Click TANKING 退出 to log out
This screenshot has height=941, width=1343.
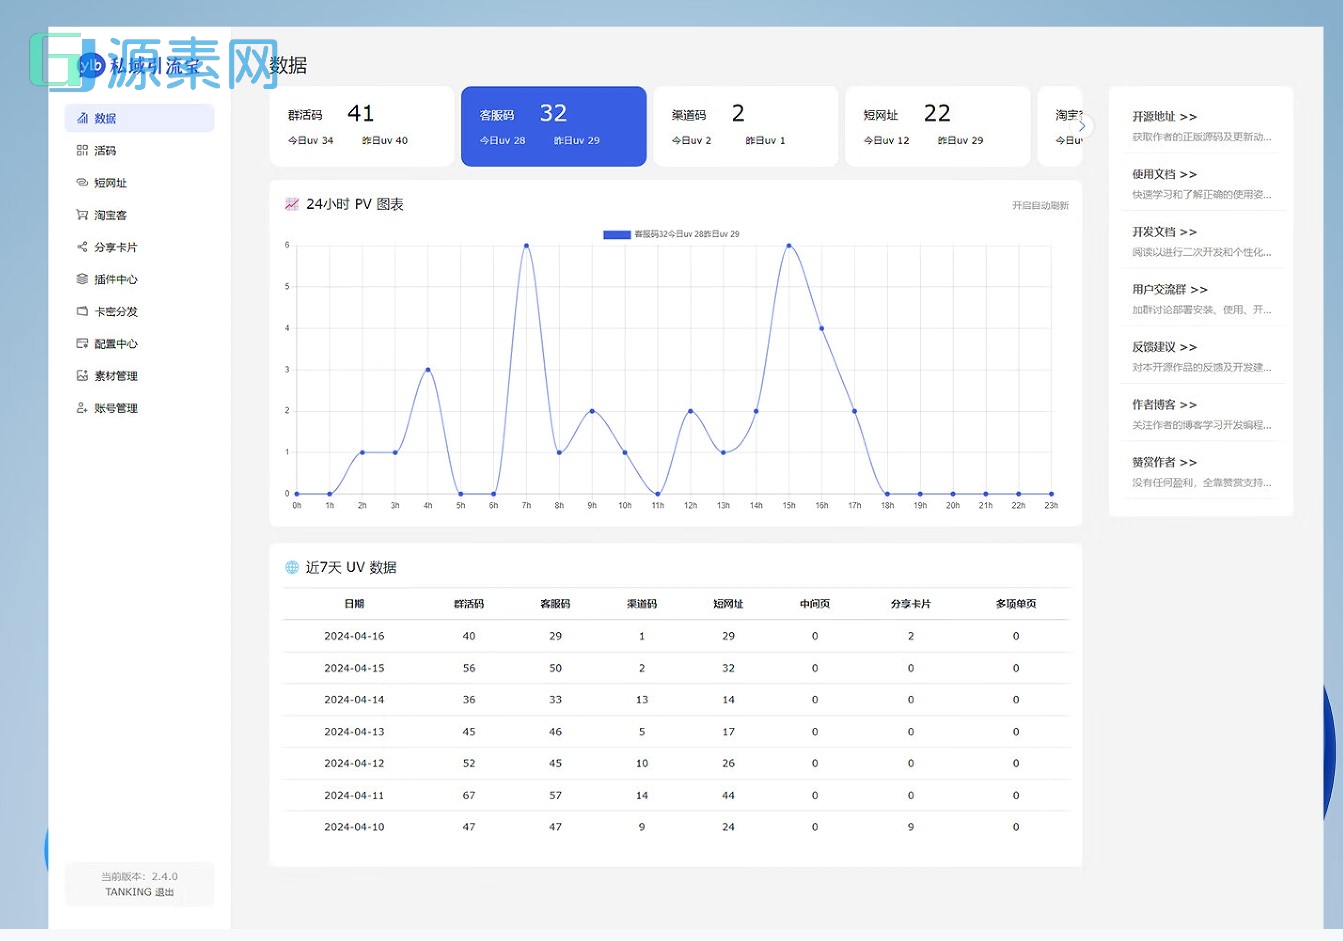point(140,892)
